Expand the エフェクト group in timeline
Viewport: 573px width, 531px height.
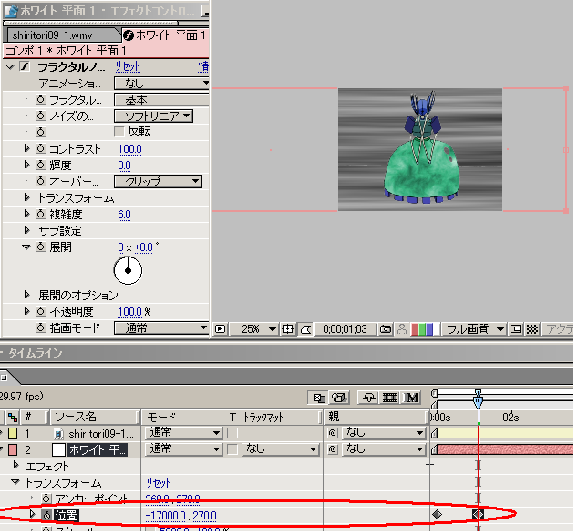tap(16, 465)
